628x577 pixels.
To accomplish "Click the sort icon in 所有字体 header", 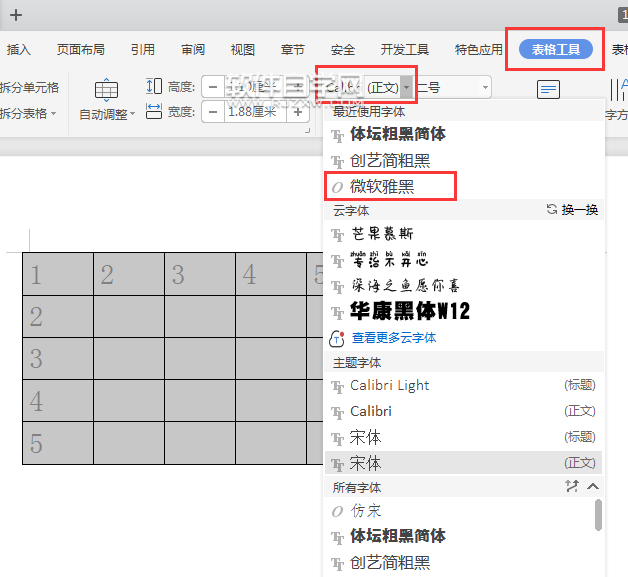I will [571, 487].
